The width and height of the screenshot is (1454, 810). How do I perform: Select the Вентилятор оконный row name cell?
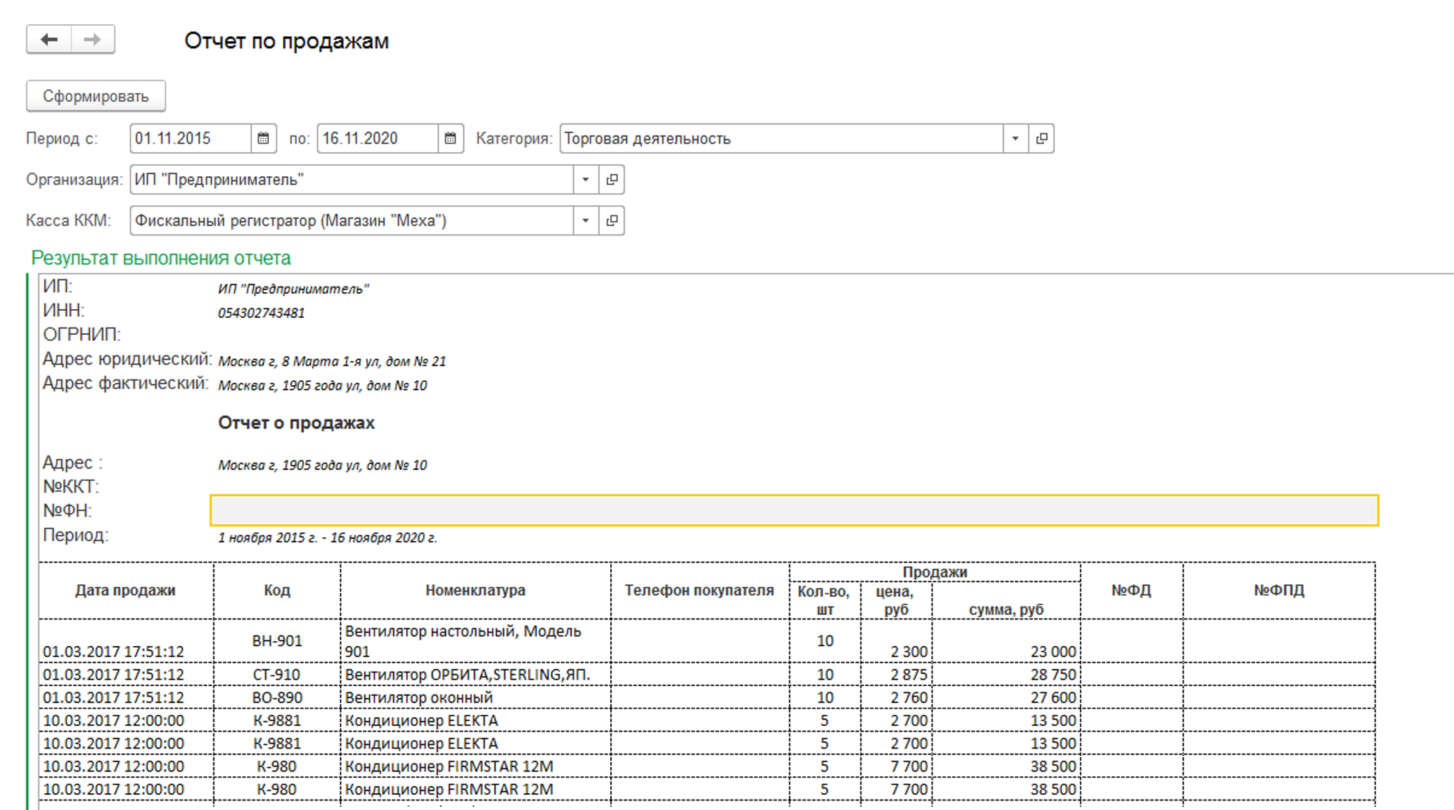point(475,698)
